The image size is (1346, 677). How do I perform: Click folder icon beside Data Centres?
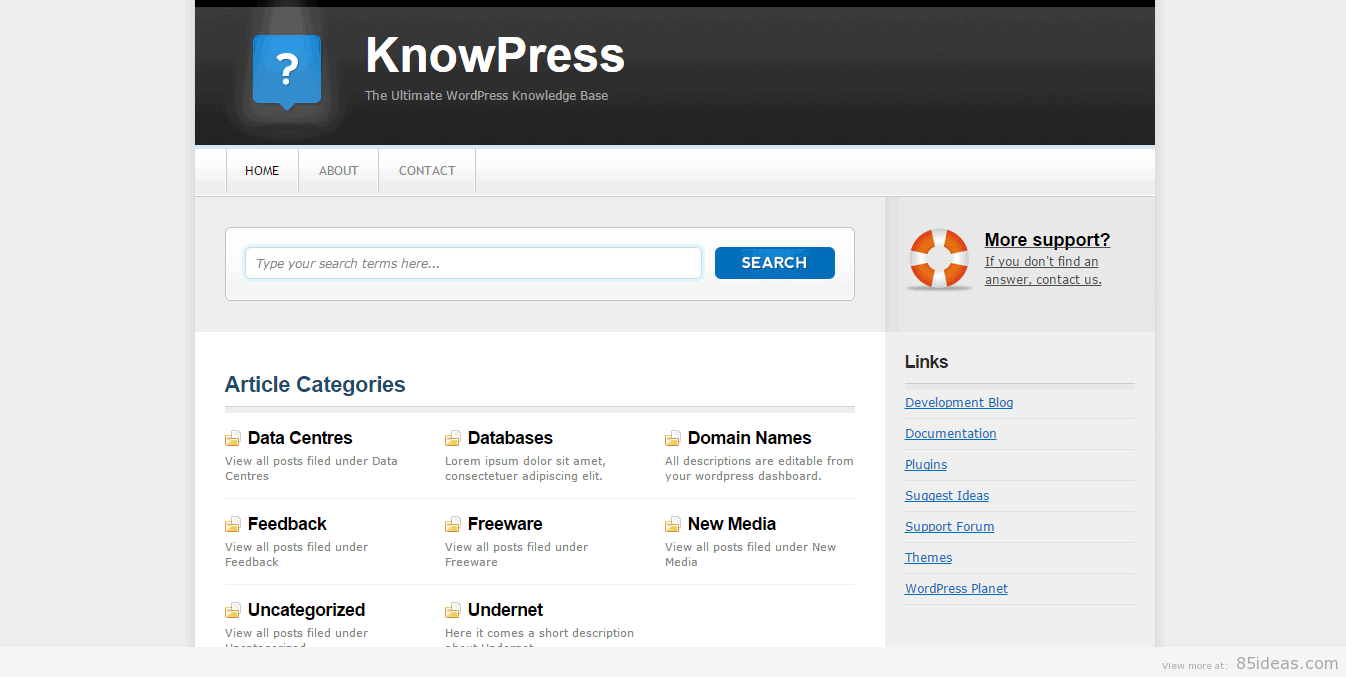point(233,438)
